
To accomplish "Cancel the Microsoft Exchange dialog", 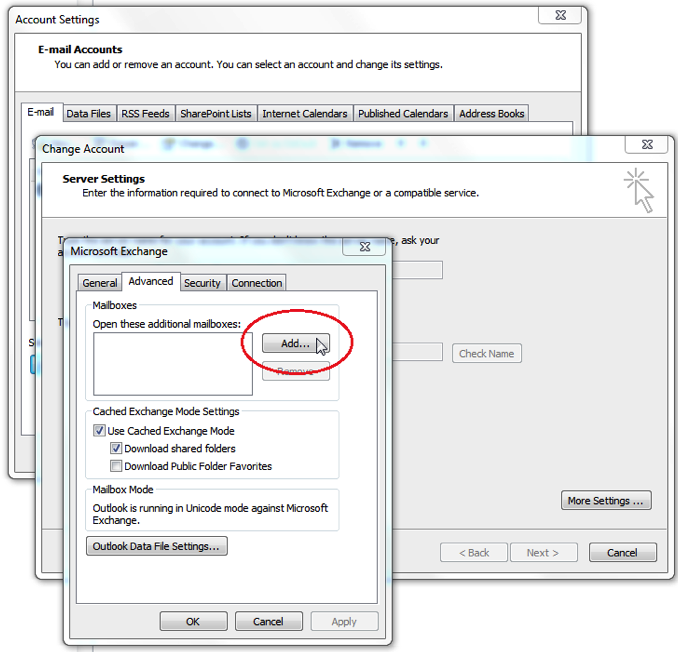I will [x=268, y=621].
